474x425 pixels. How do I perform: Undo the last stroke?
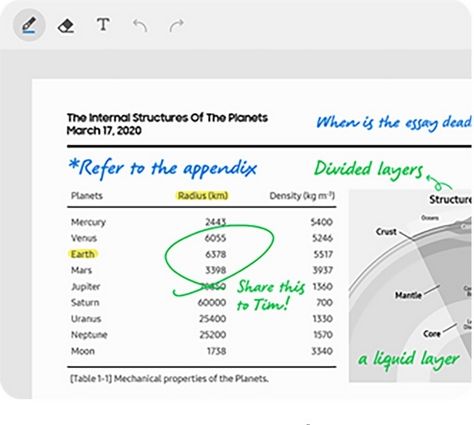click(140, 26)
